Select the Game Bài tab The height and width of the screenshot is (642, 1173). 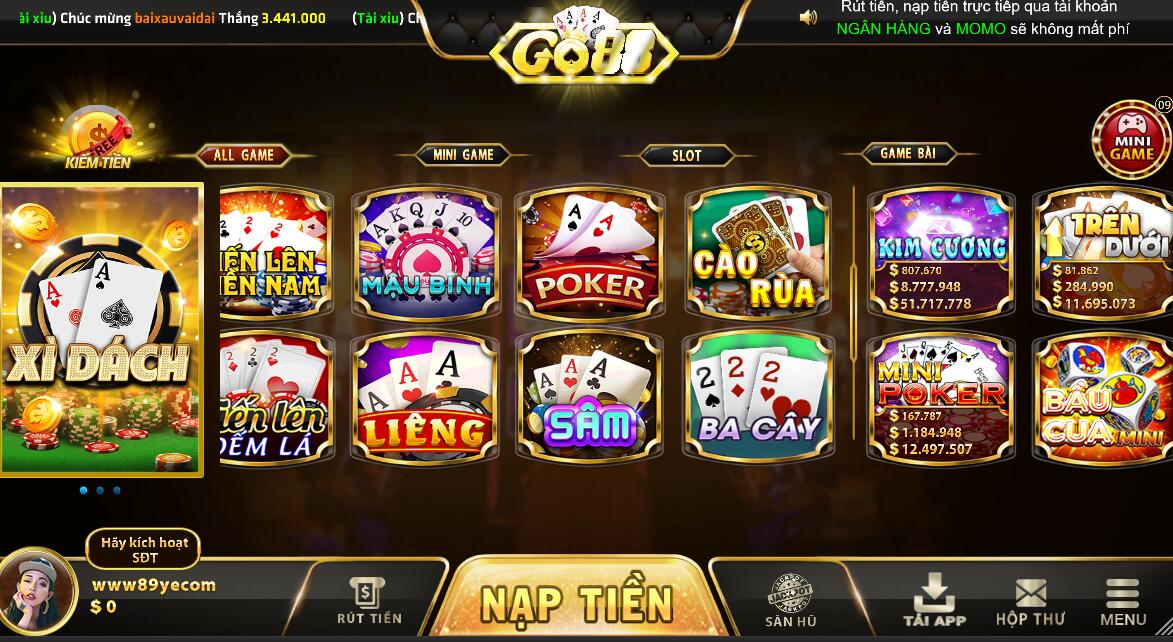[x=907, y=153]
